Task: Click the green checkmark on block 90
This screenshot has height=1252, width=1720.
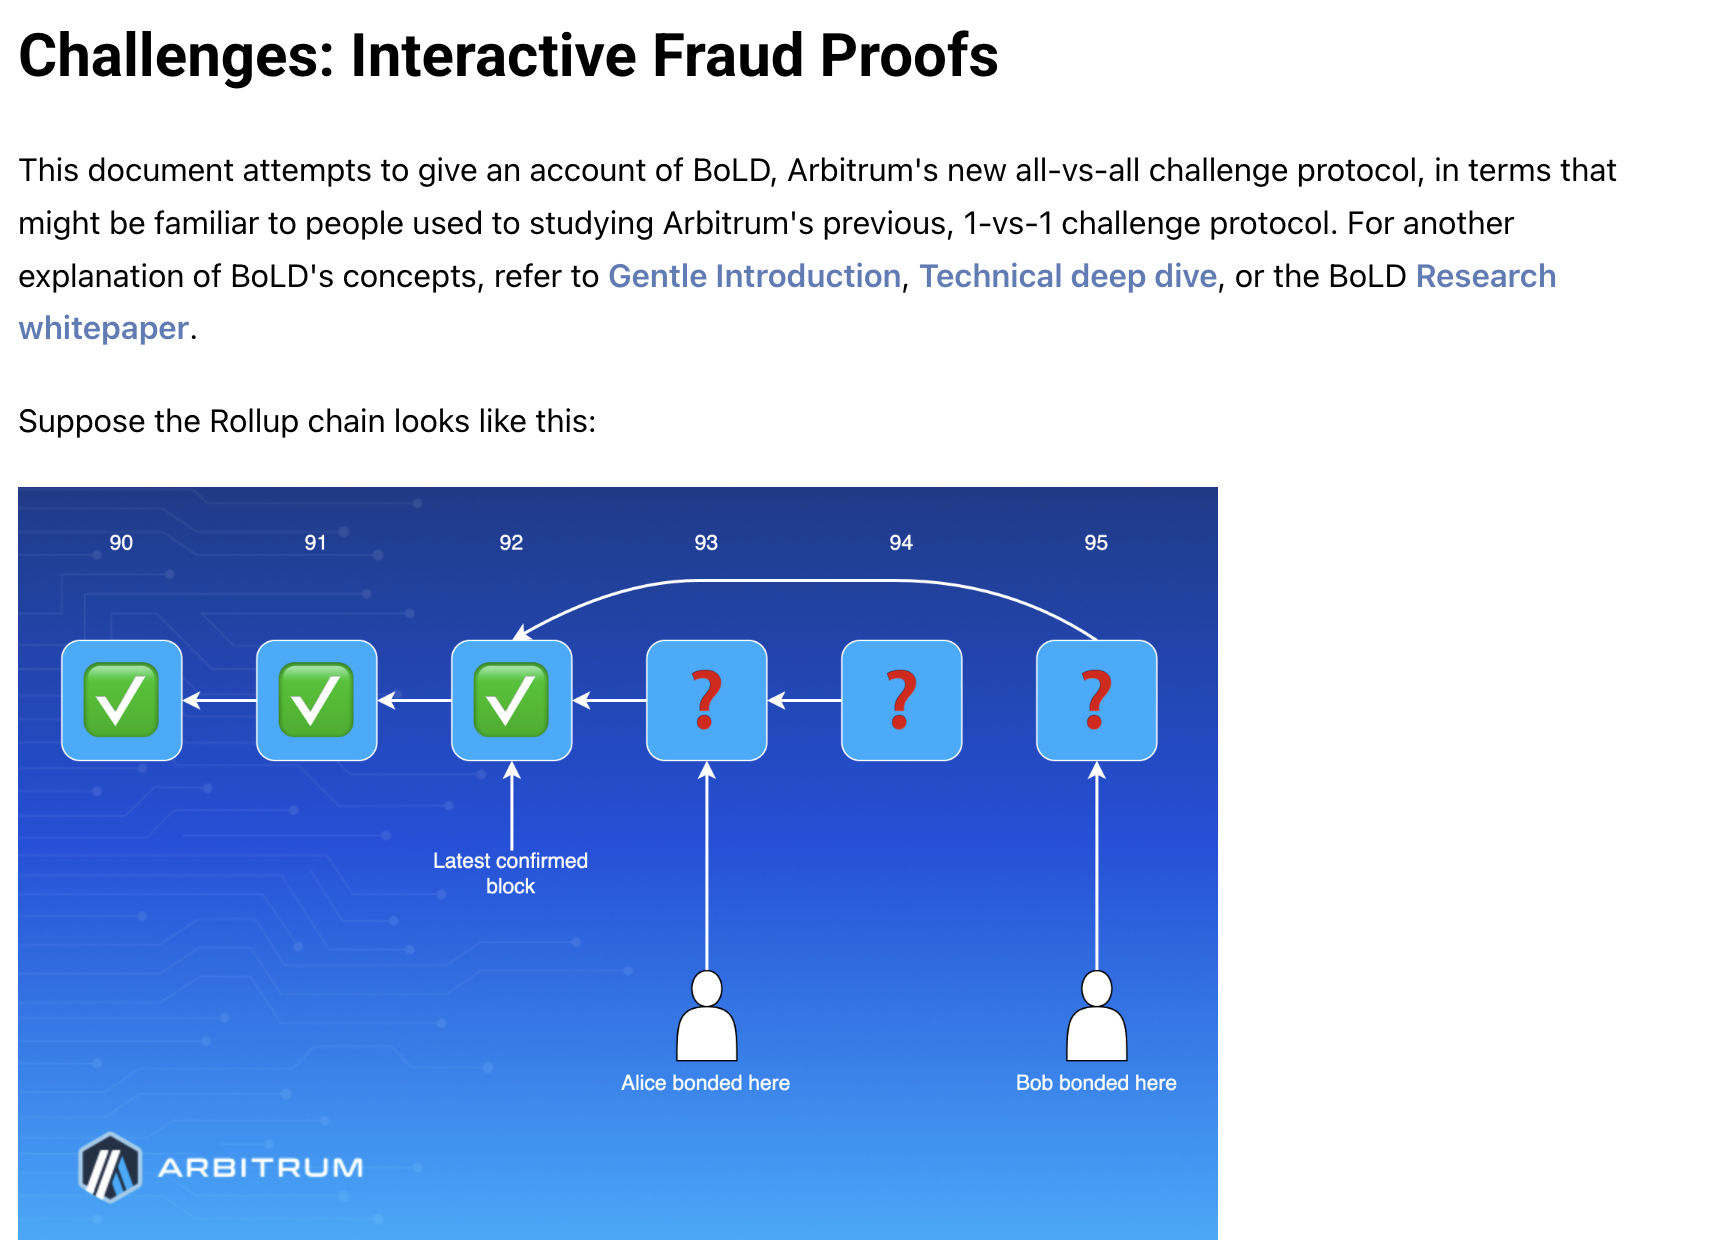Action: click(121, 700)
